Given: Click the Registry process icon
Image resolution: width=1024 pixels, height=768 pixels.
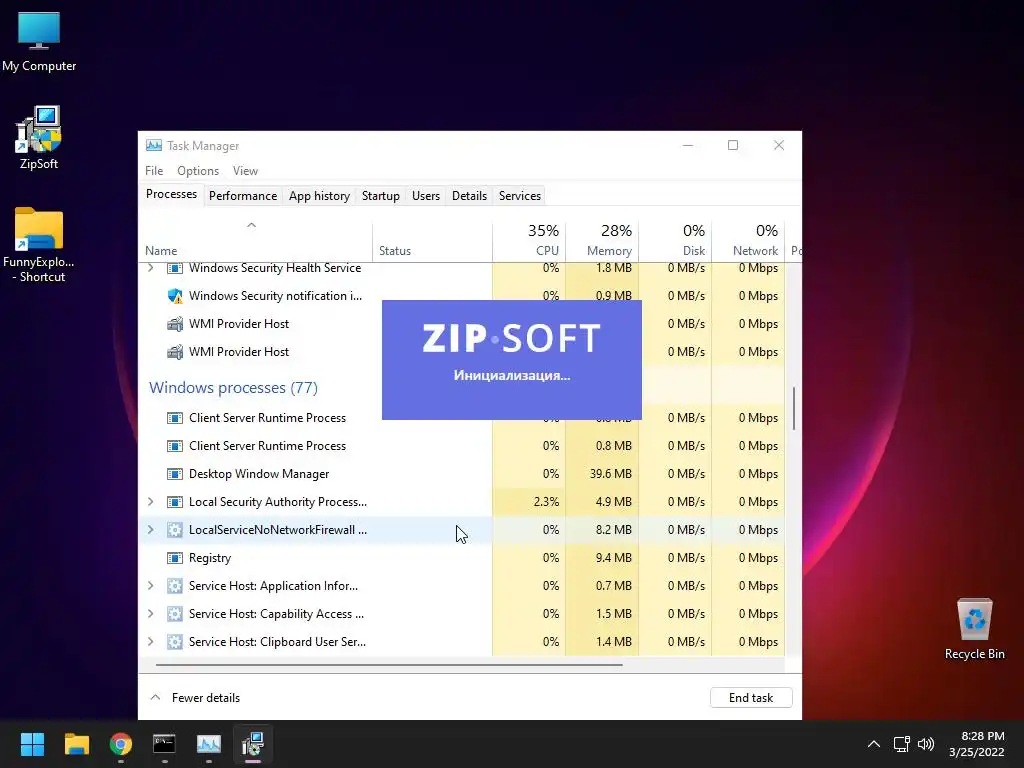Looking at the screenshot, I should (x=174, y=558).
